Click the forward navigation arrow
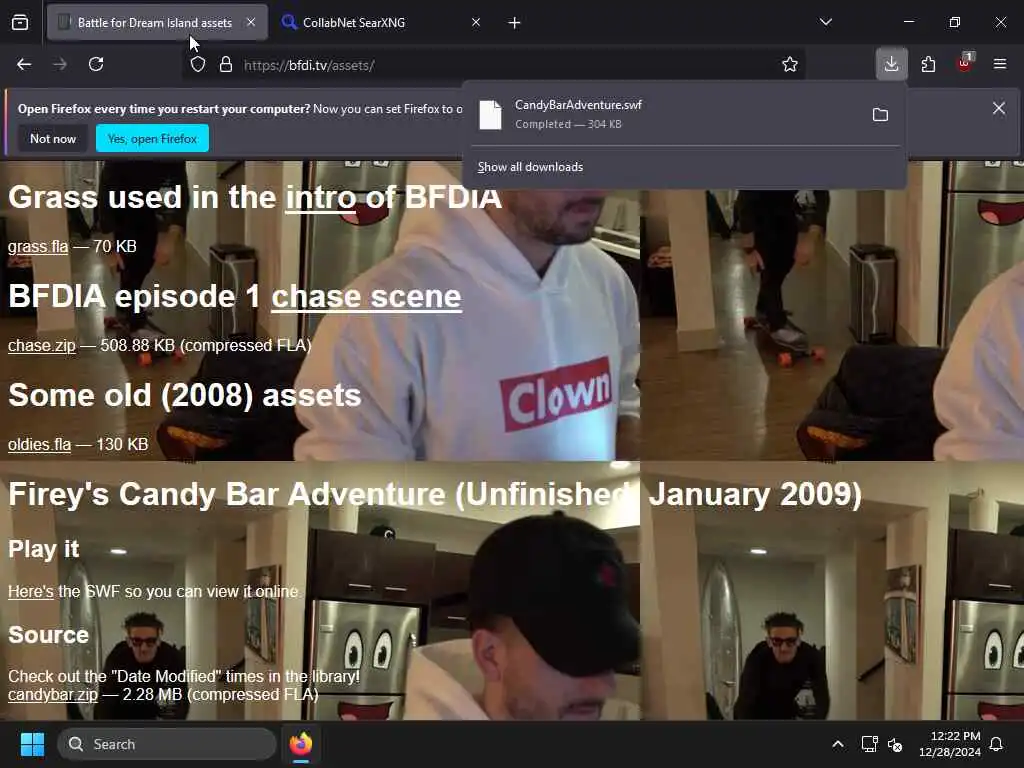 click(x=60, y=64)
